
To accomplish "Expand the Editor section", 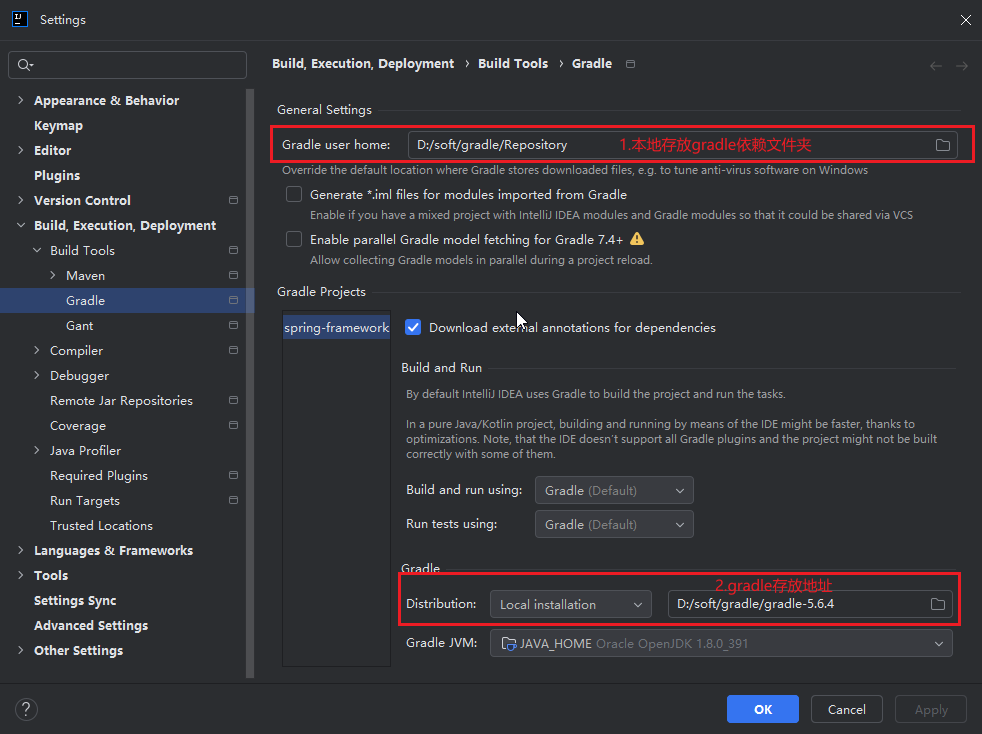I will point(21,150).
